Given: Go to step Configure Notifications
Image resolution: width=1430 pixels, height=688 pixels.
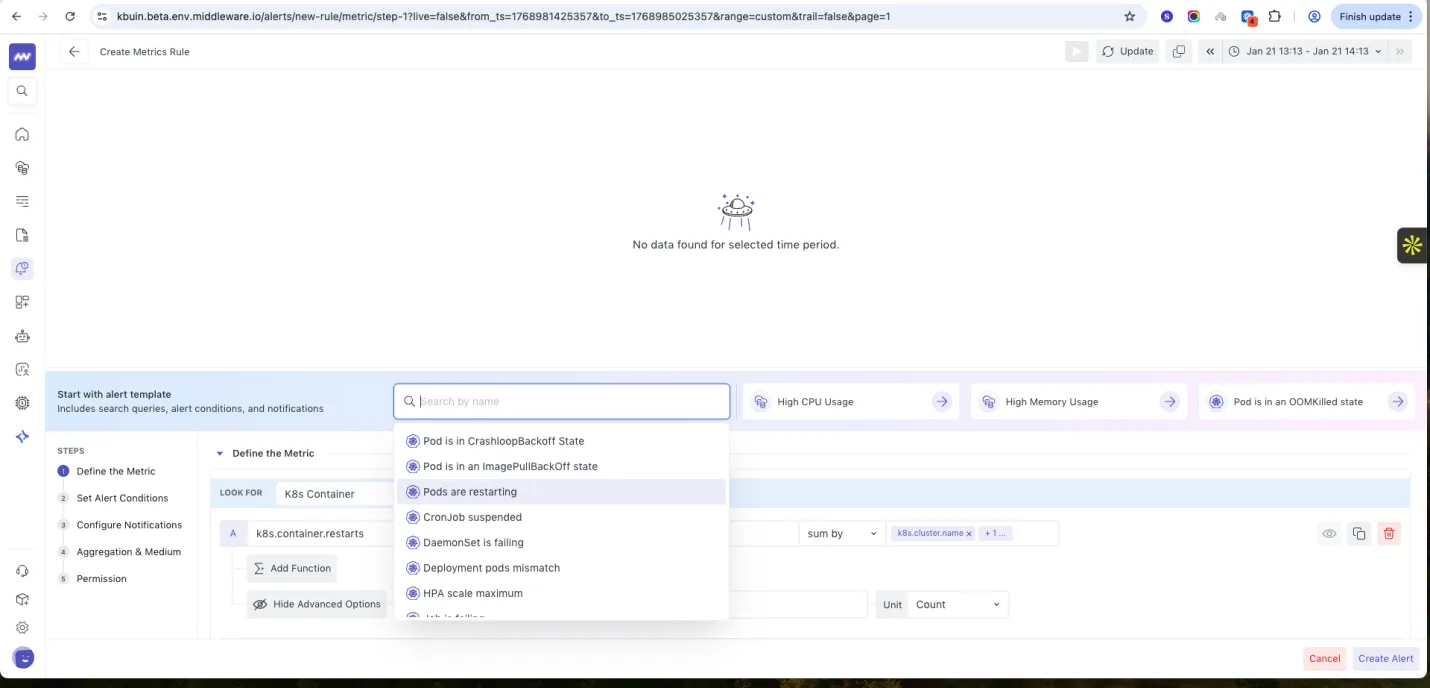Looking at the screenshot, I should (129, 525).
